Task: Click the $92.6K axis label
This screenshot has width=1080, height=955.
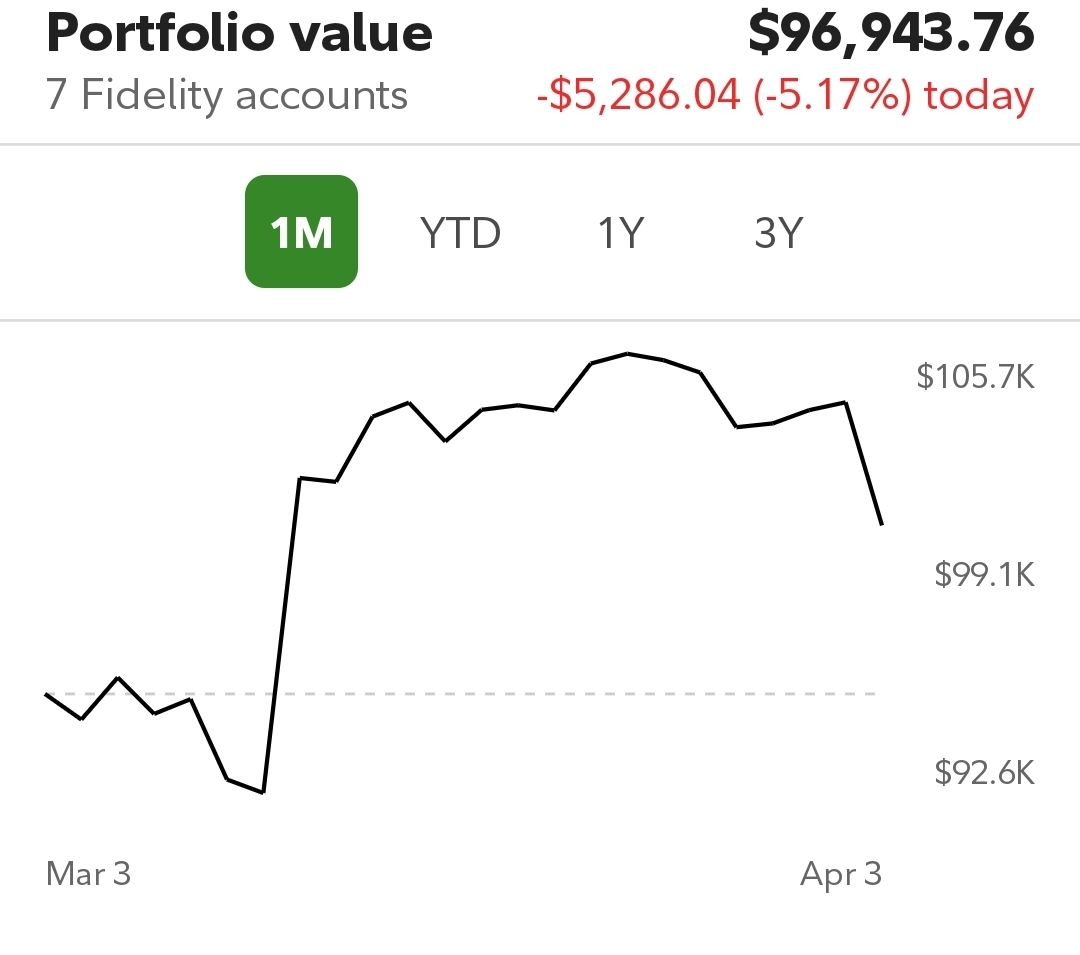Action: click(984, 772)
